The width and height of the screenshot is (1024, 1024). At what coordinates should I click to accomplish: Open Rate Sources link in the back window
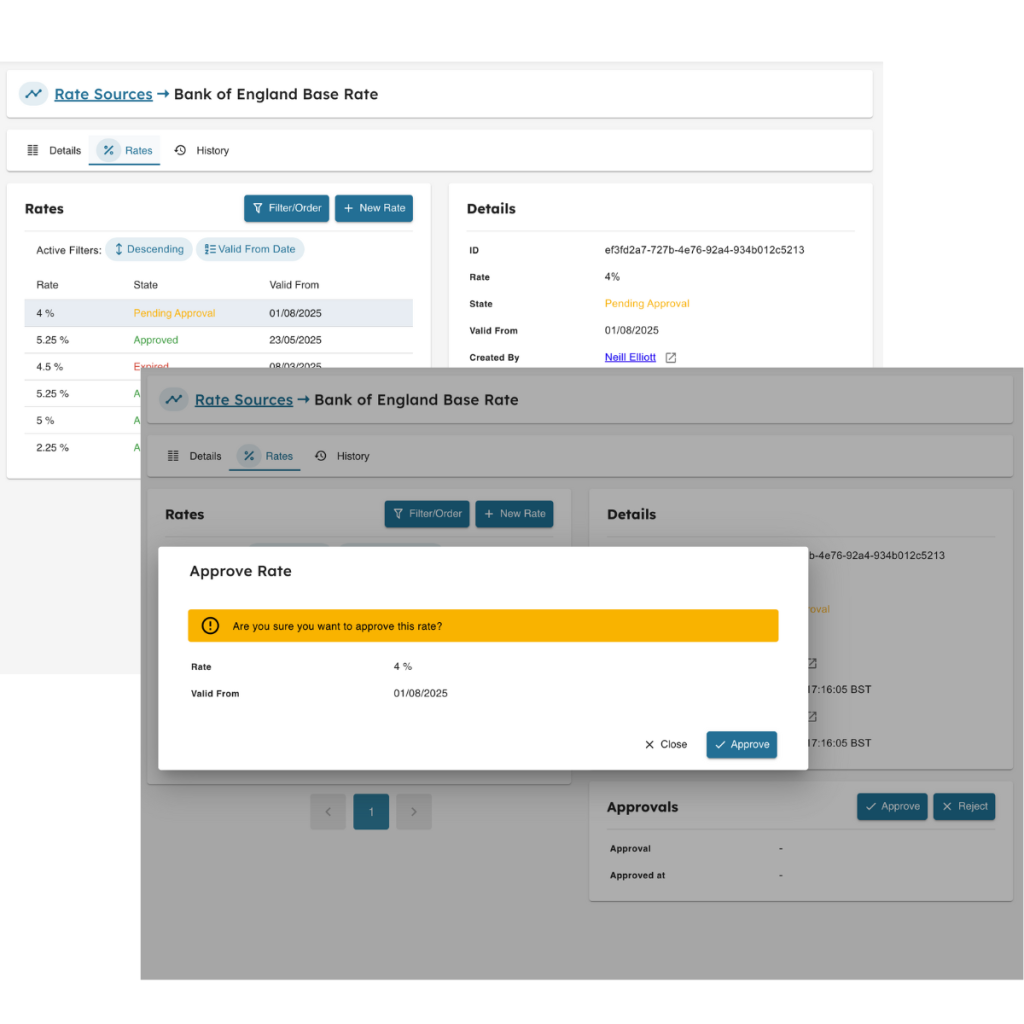click(103, 94)
